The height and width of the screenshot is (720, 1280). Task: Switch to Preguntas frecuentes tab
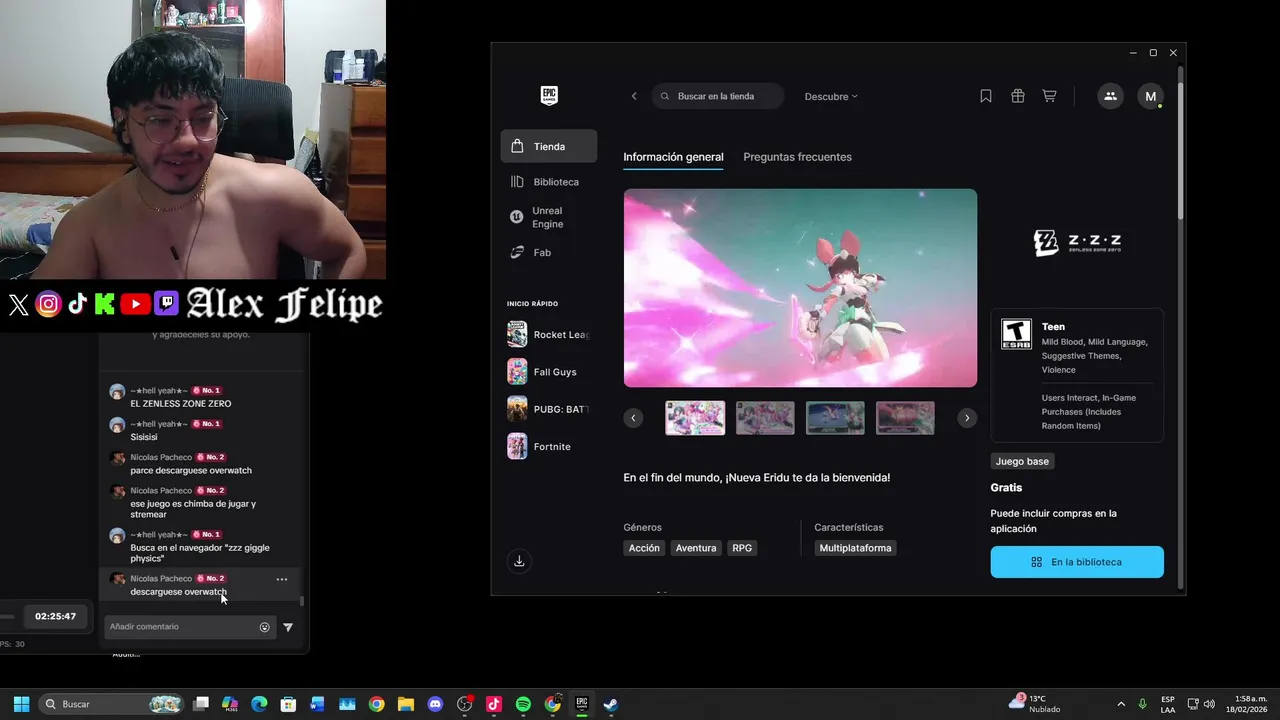(x=797, y=157)
